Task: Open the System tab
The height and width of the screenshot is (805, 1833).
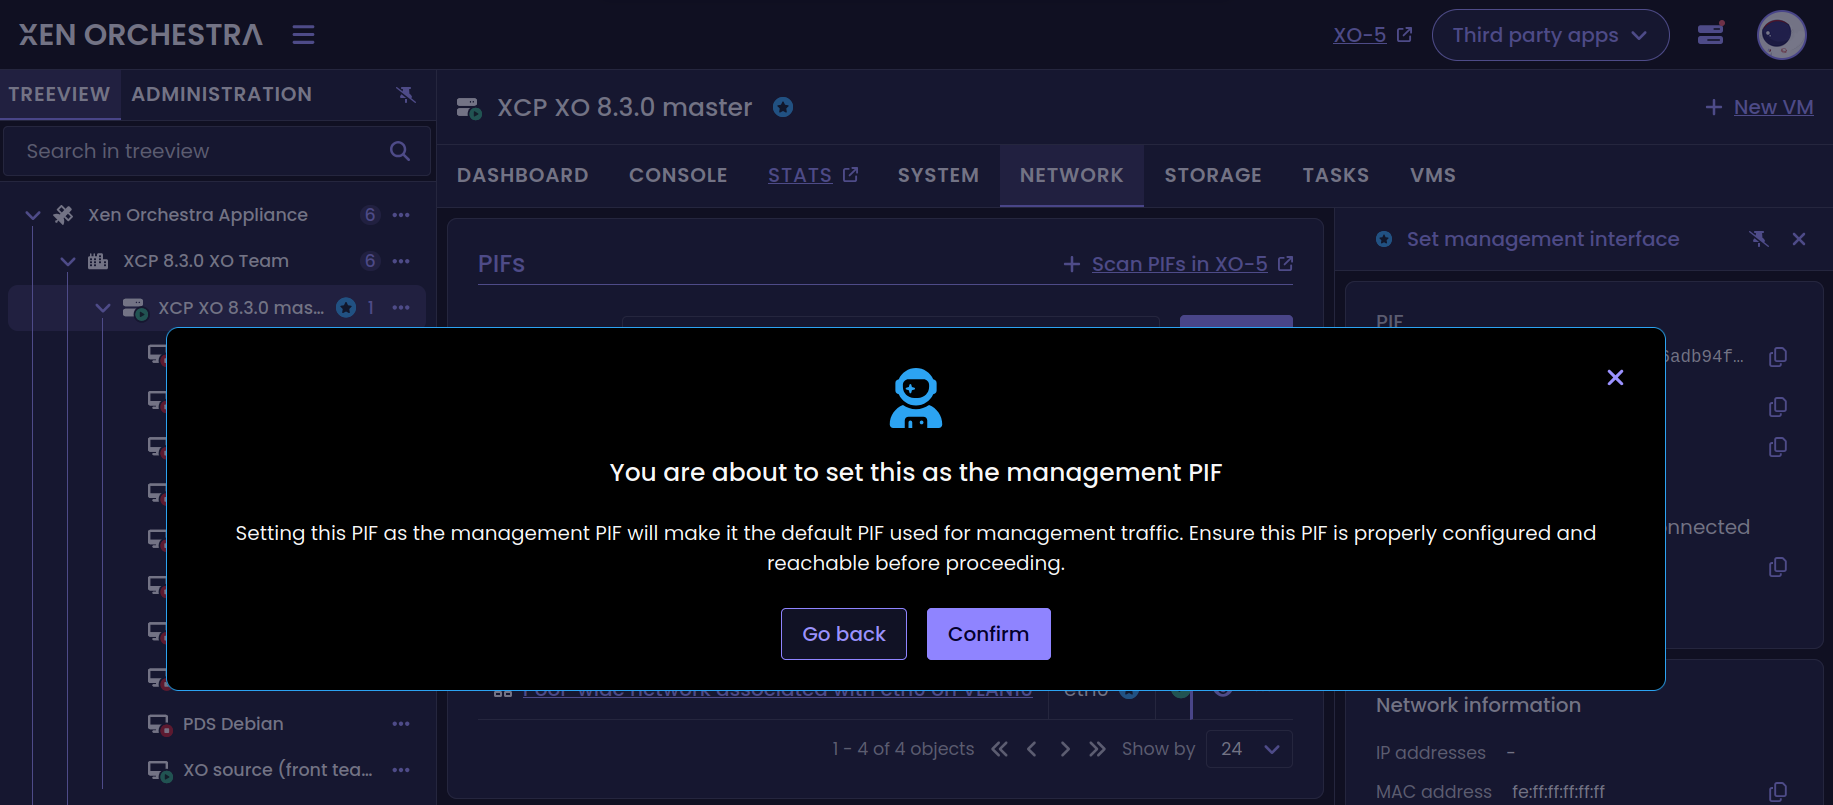Action: coord(938,175)
